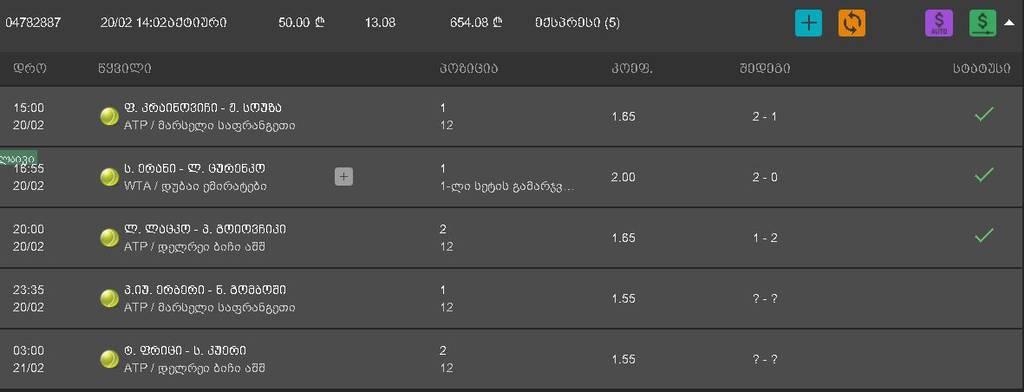Click tennis ball icon of the 23:35 match
This screenshot has width=1024, height=392.
tap(109, 298)
